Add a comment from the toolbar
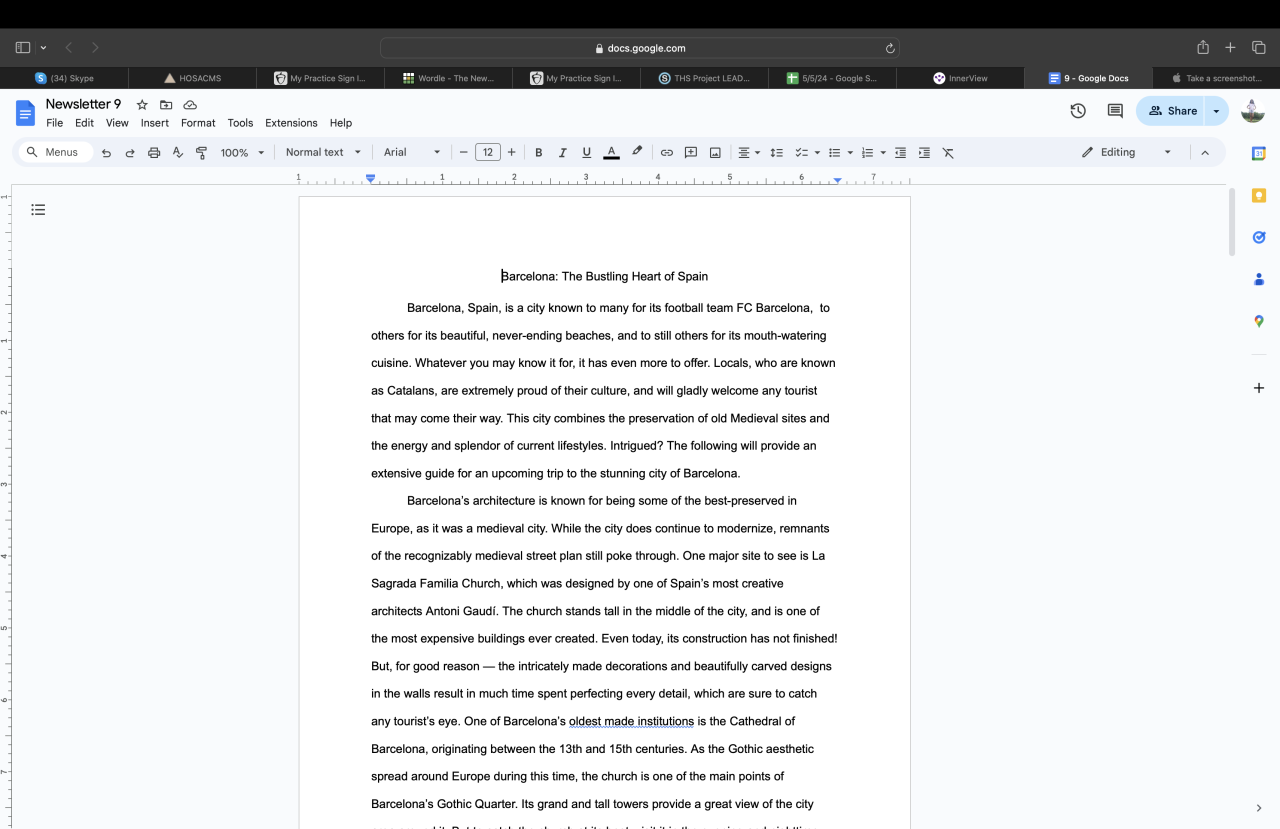 tap(691, 153)
